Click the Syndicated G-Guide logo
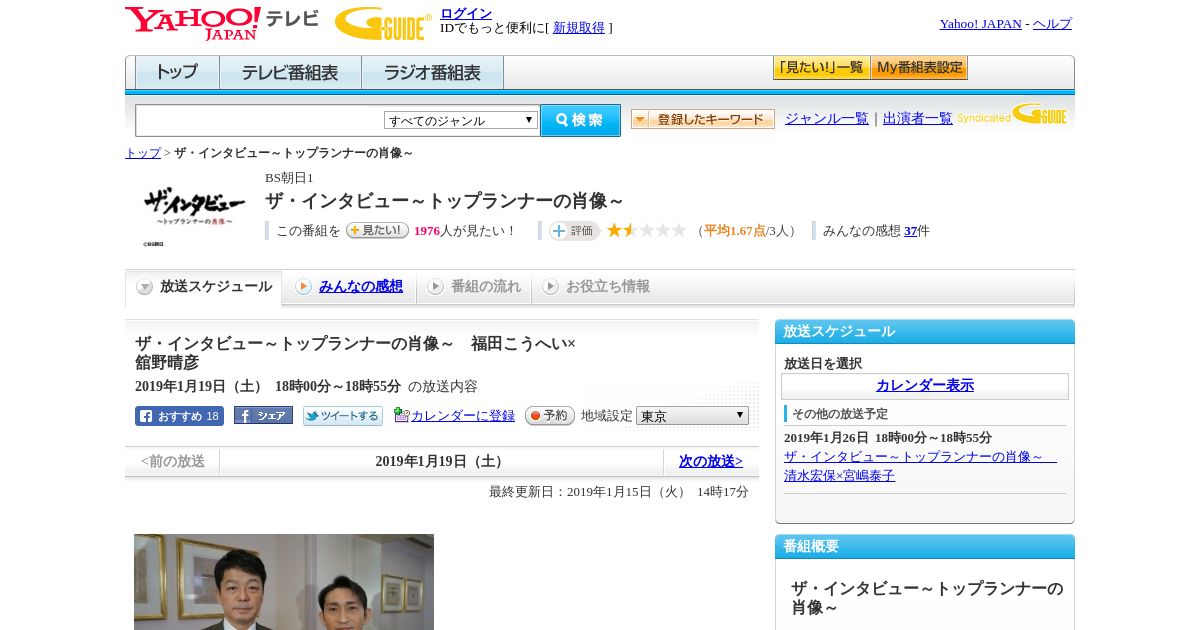1200x630 pixels. 1011,114
